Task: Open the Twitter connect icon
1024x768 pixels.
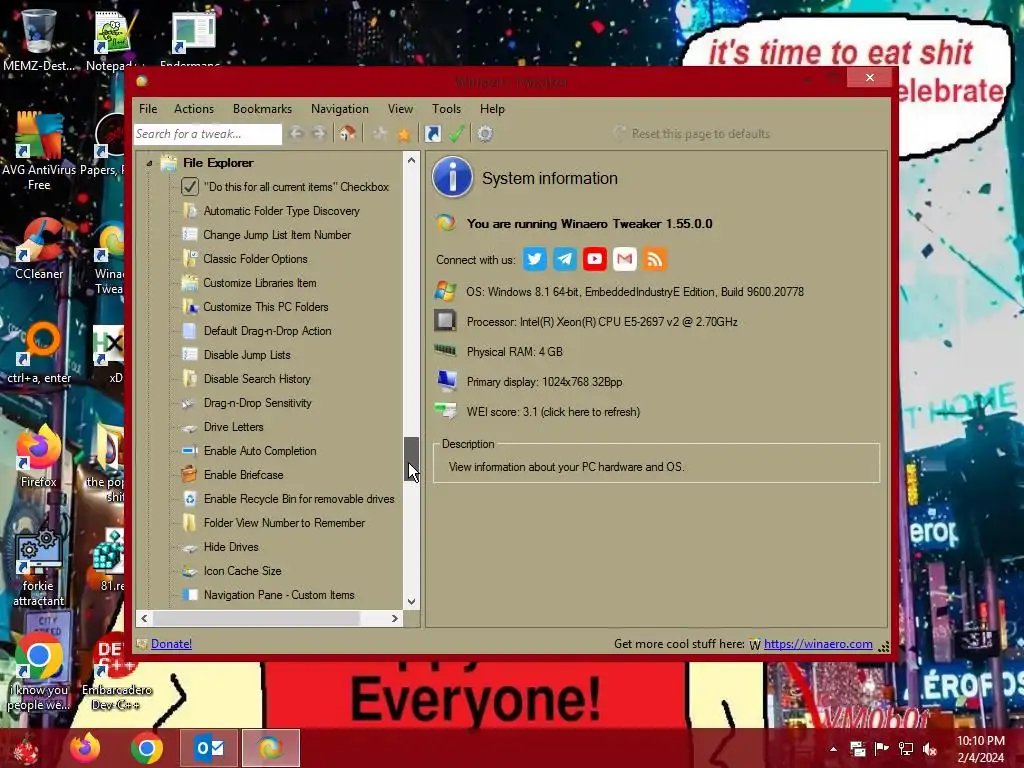Action: click(x=535, y=259)
